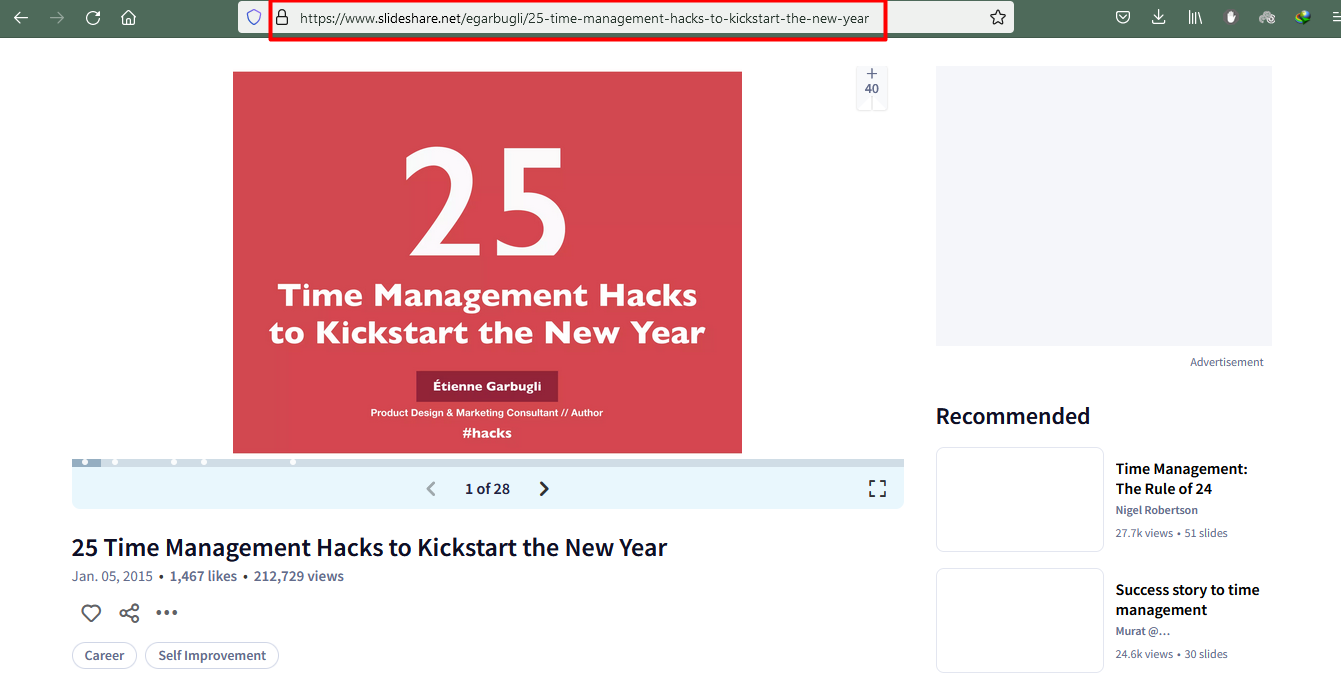Viewport: 1341px width, 677px height.
Task: Open author Nigel Robertson's profile
Action: pos(1156,510)
